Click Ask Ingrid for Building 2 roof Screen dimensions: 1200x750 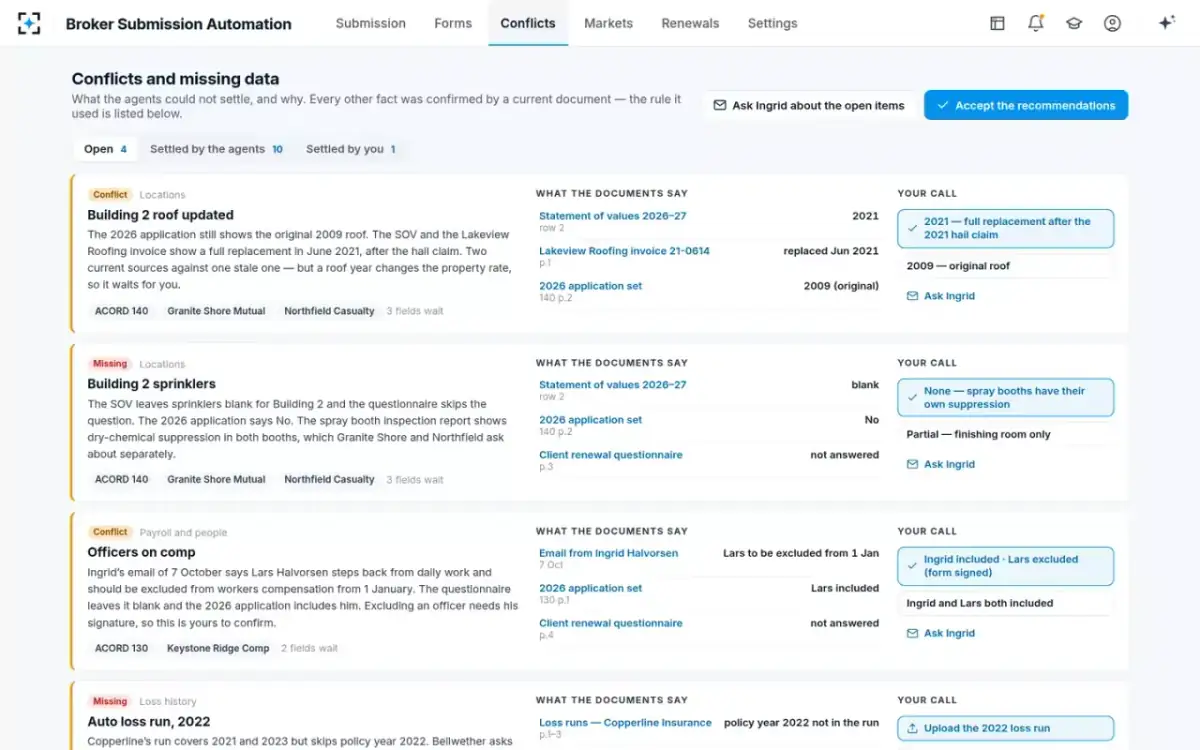pyautogui.click(x=940, y=296)
